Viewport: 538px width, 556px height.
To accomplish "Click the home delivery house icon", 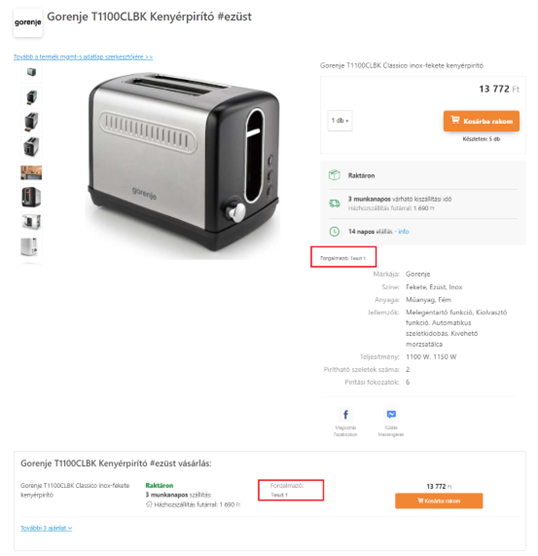I will point(149,504).
